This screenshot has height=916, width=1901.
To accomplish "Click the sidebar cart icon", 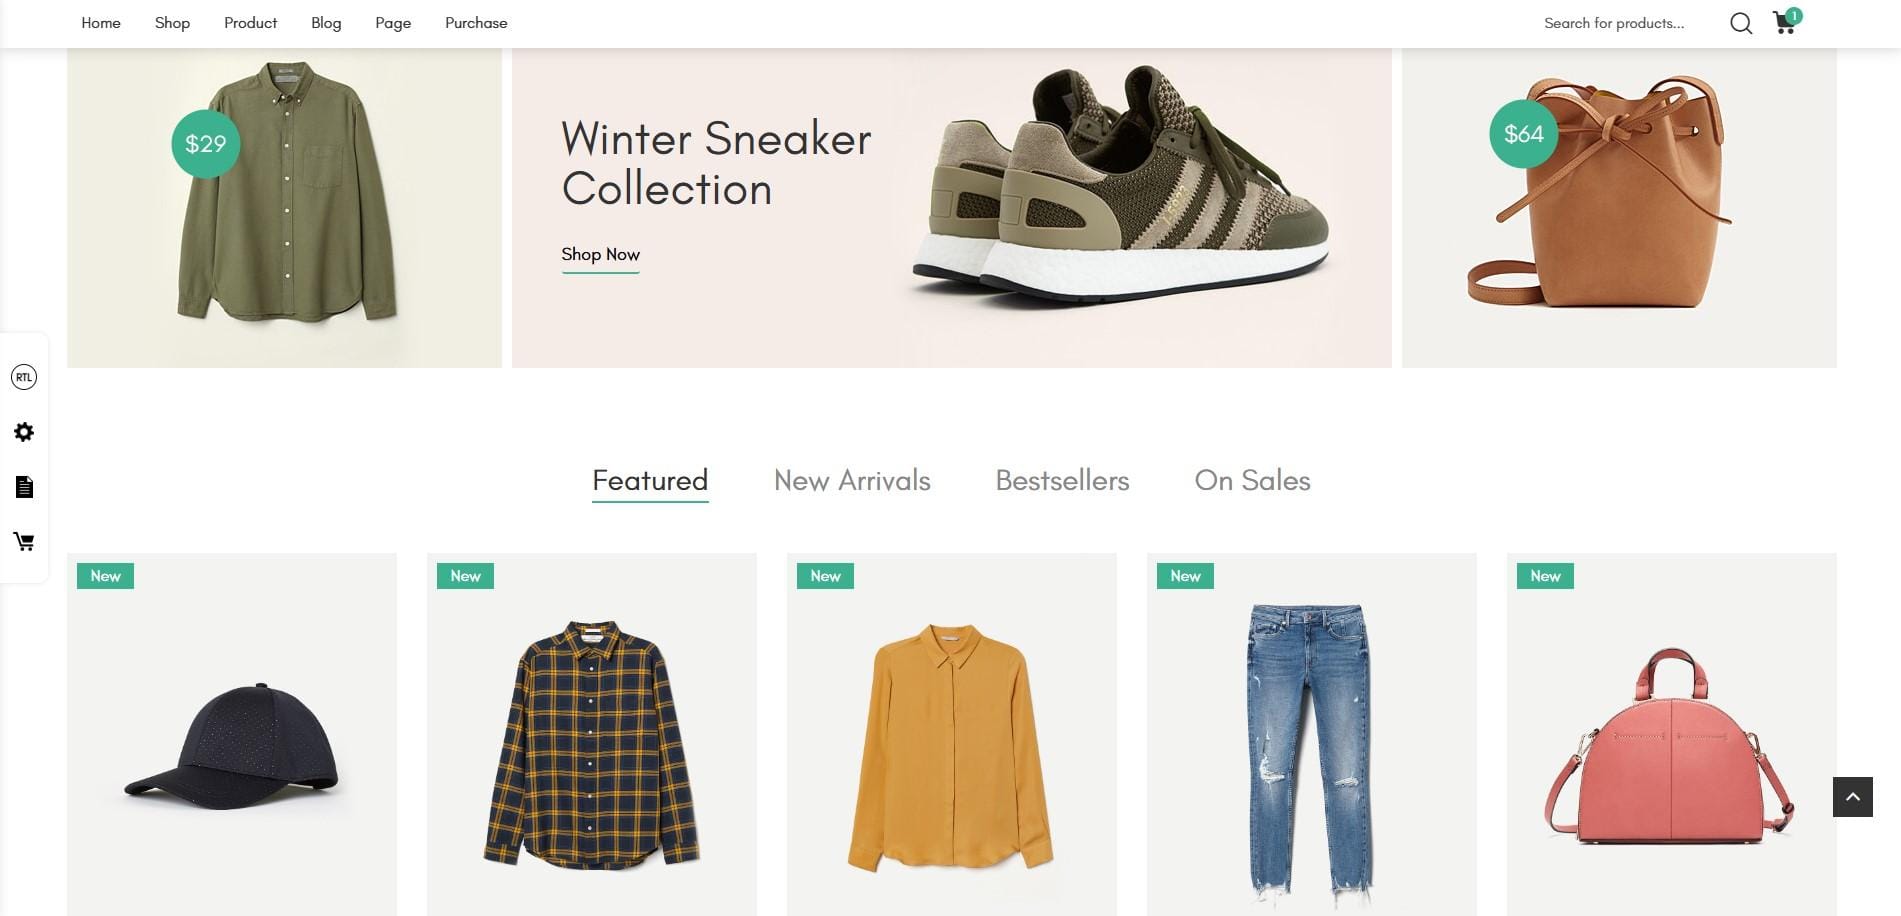I will pyautogui.click(x=24, y=542).
